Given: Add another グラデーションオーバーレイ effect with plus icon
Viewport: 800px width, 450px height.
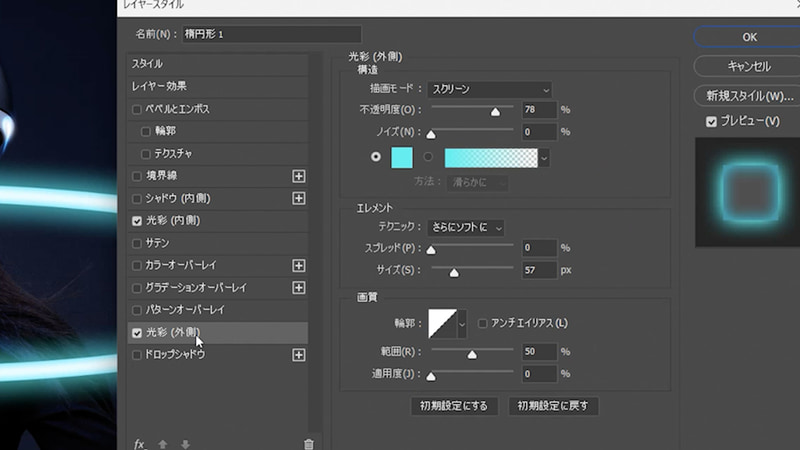Looking at the screenshot, I should (x=298, y=288).
